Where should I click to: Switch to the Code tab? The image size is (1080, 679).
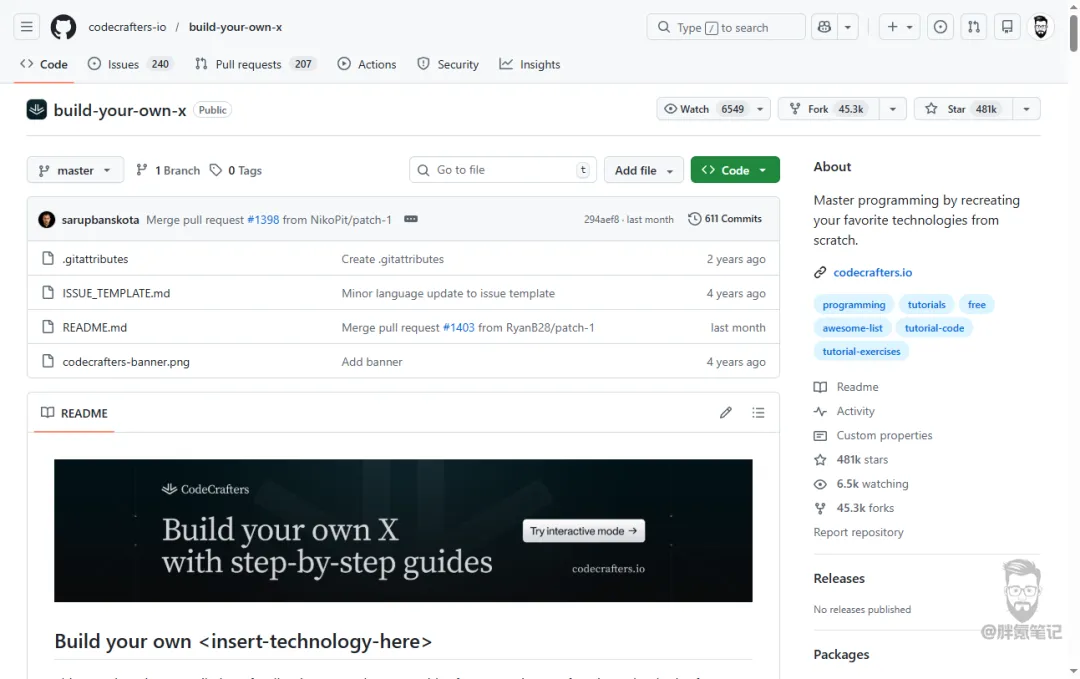(44, 64)
